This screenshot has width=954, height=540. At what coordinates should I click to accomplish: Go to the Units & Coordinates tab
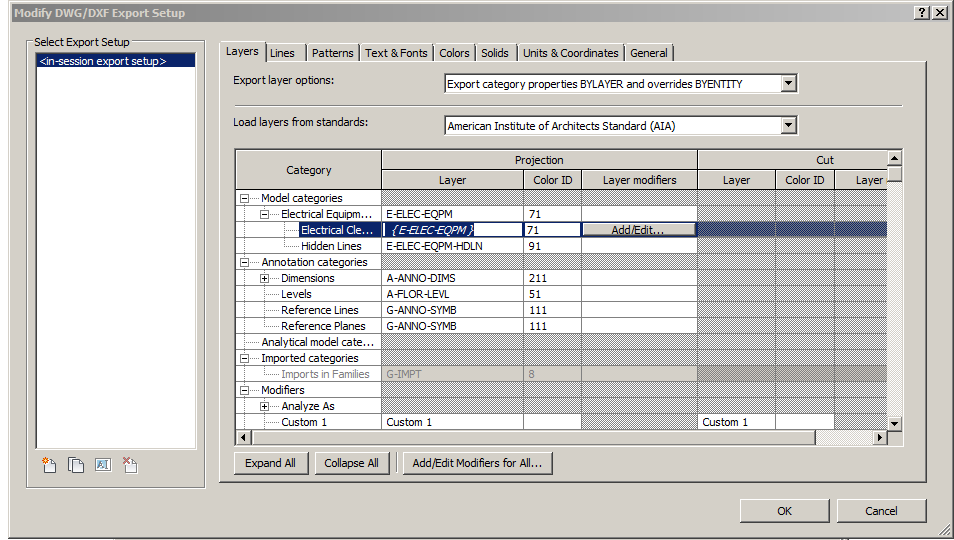tap(570, 53)
